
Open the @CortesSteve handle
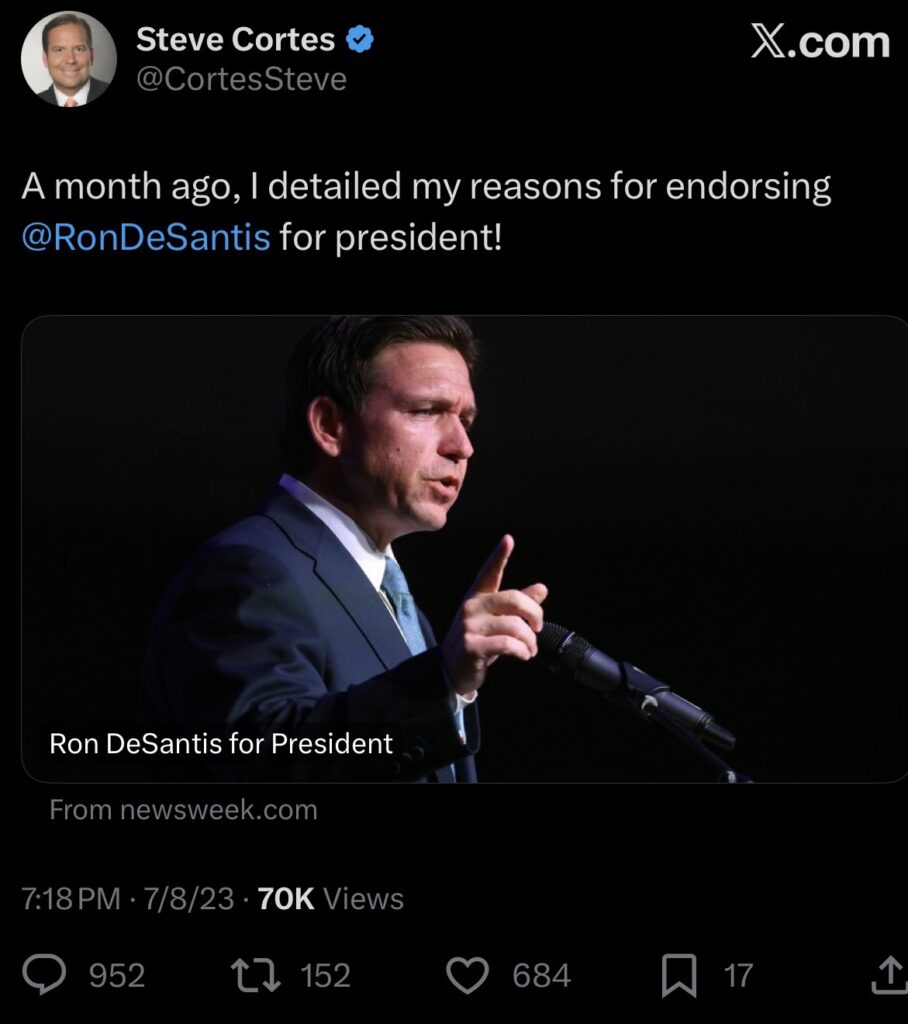(x=240, y=79)
